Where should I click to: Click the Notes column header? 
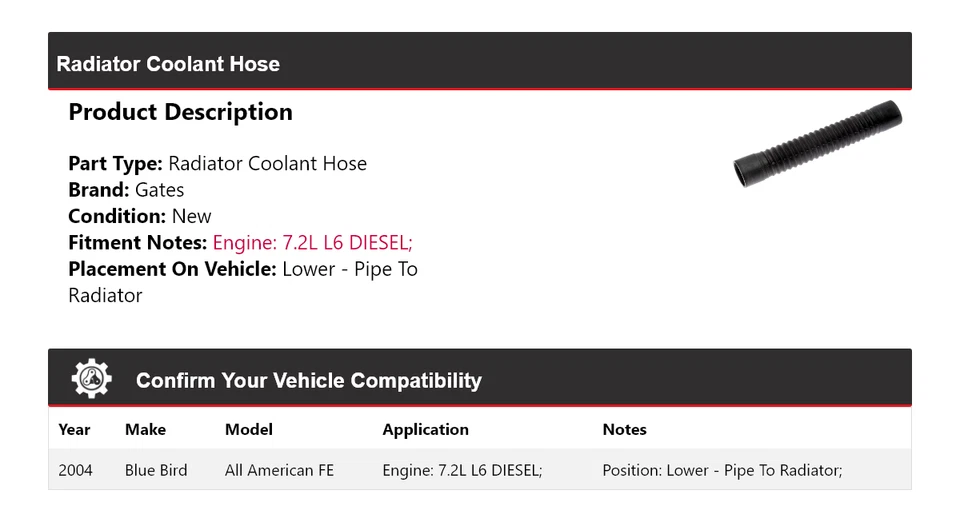click(x=624, y=429)
